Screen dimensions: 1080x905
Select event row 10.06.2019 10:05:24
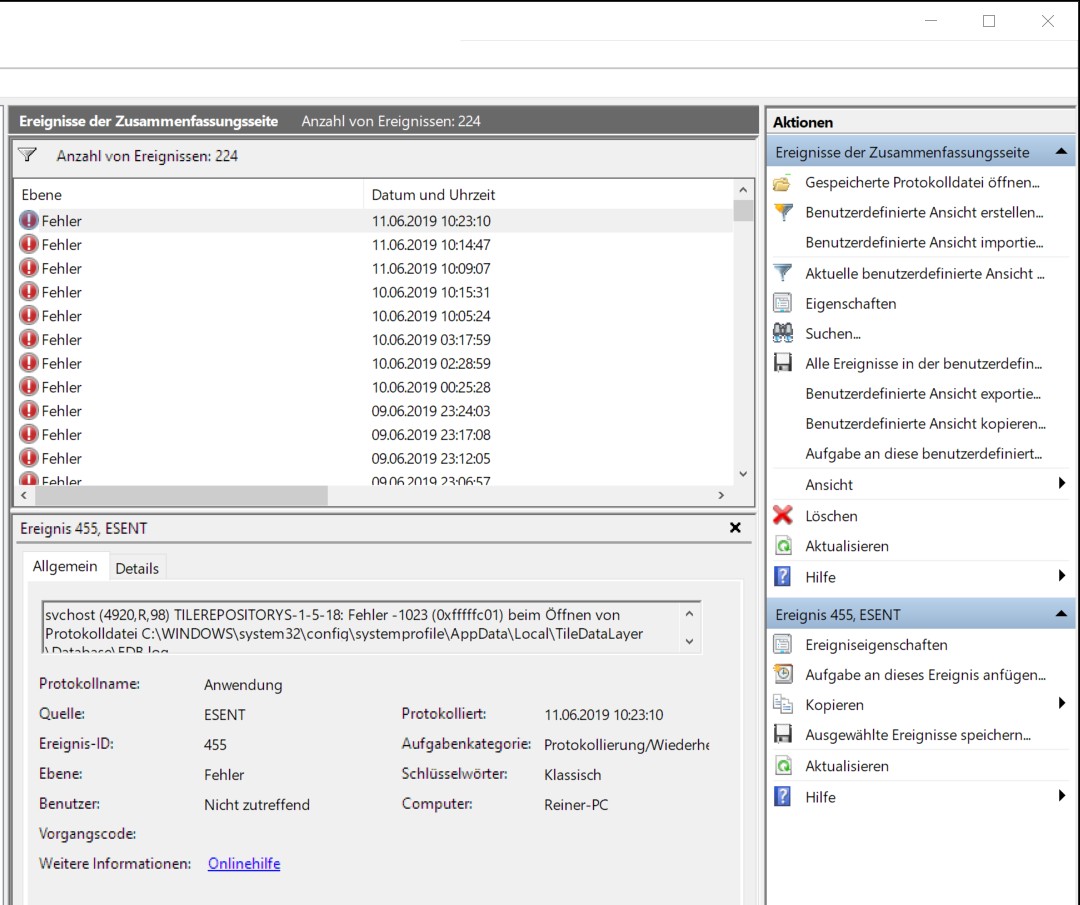374,316
